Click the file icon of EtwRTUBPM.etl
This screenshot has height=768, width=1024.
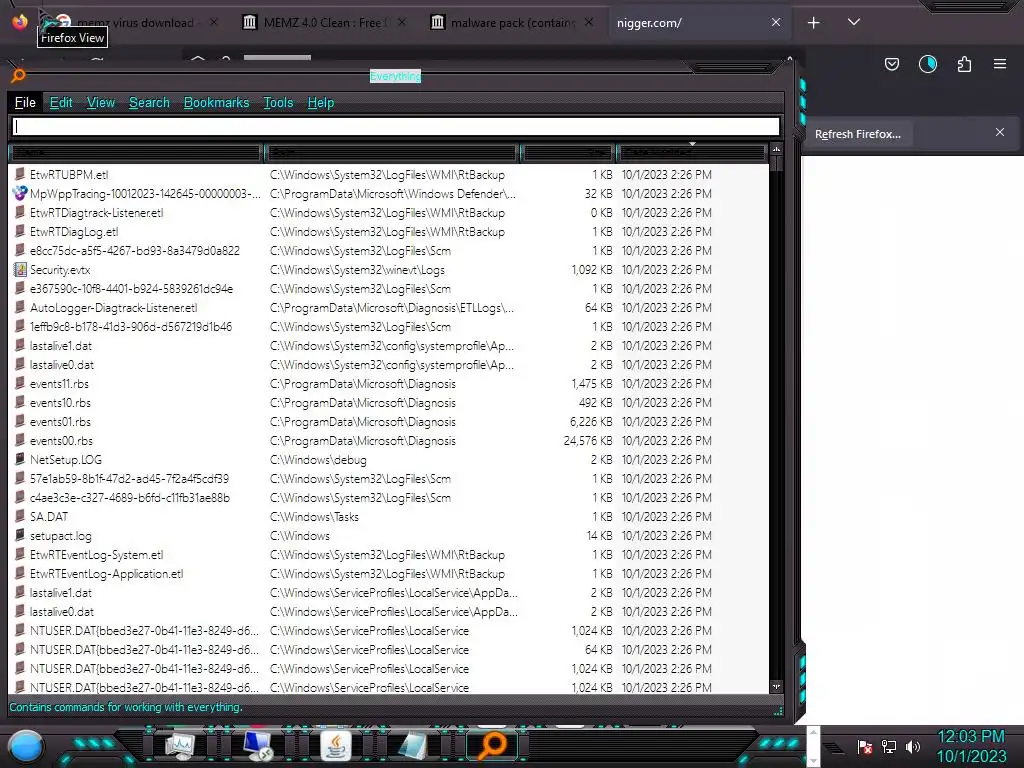click(20, 174)
